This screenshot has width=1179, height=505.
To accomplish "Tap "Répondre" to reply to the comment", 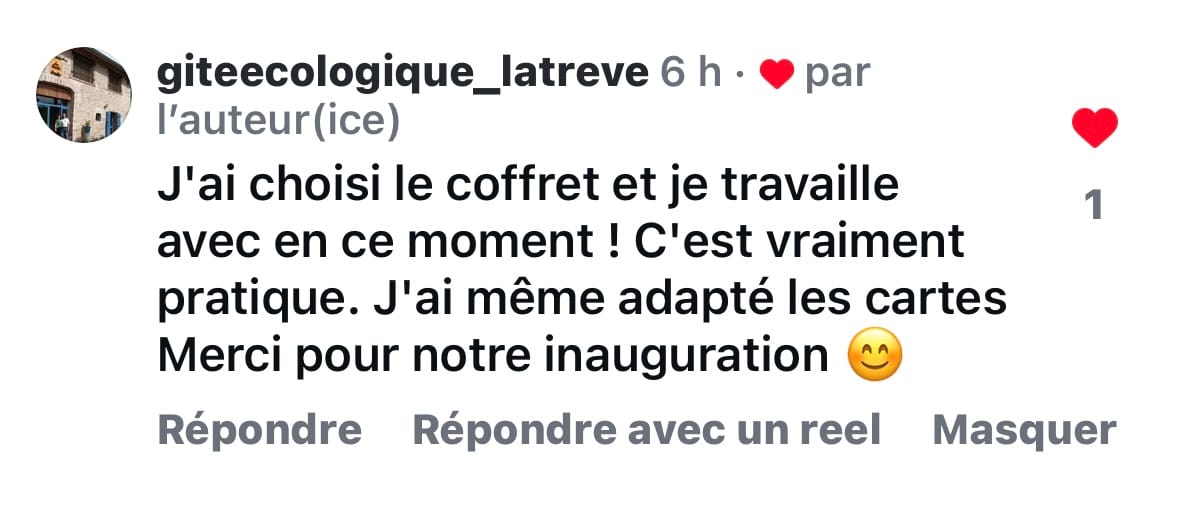I will click(260, 430).
